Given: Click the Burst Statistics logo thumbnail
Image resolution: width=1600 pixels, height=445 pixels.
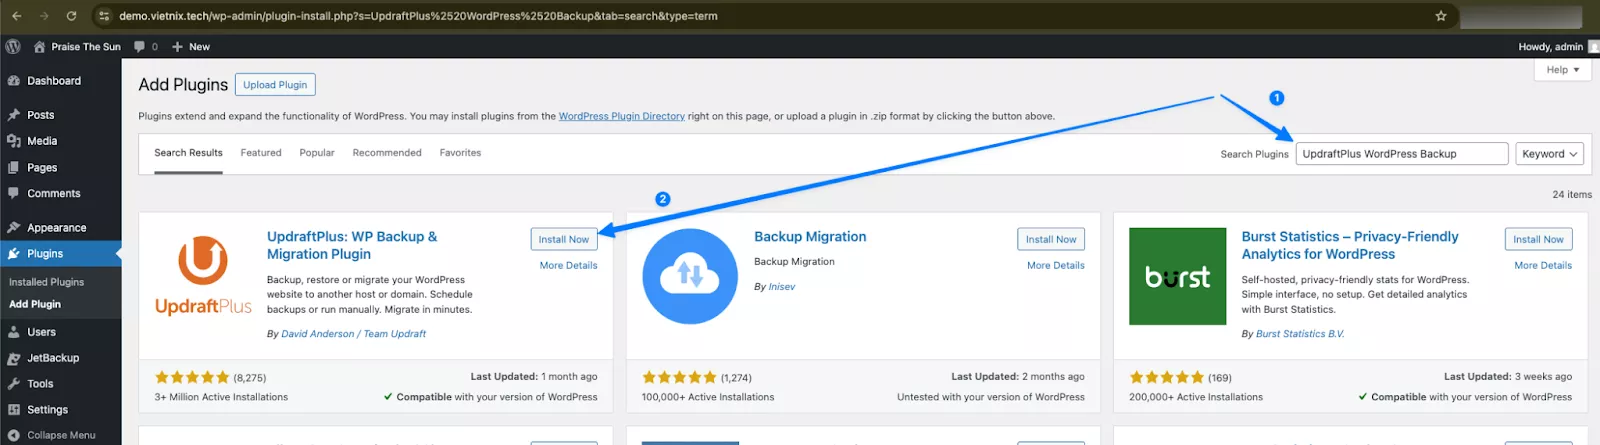Looking at the screenshot, I should pos(1178,276).
